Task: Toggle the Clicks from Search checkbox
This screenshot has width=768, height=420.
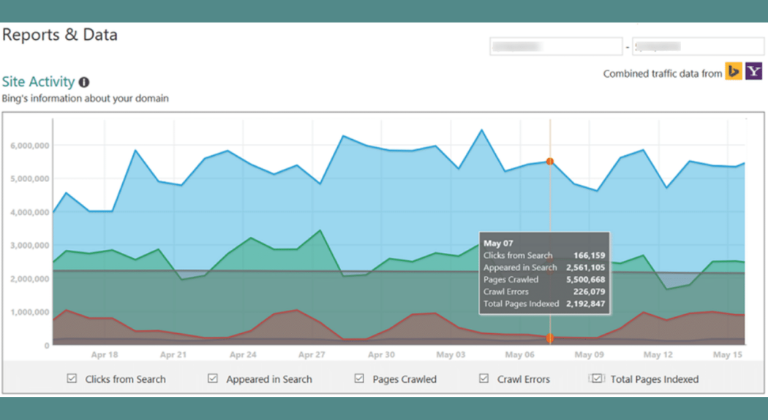Action: (71, 379)
